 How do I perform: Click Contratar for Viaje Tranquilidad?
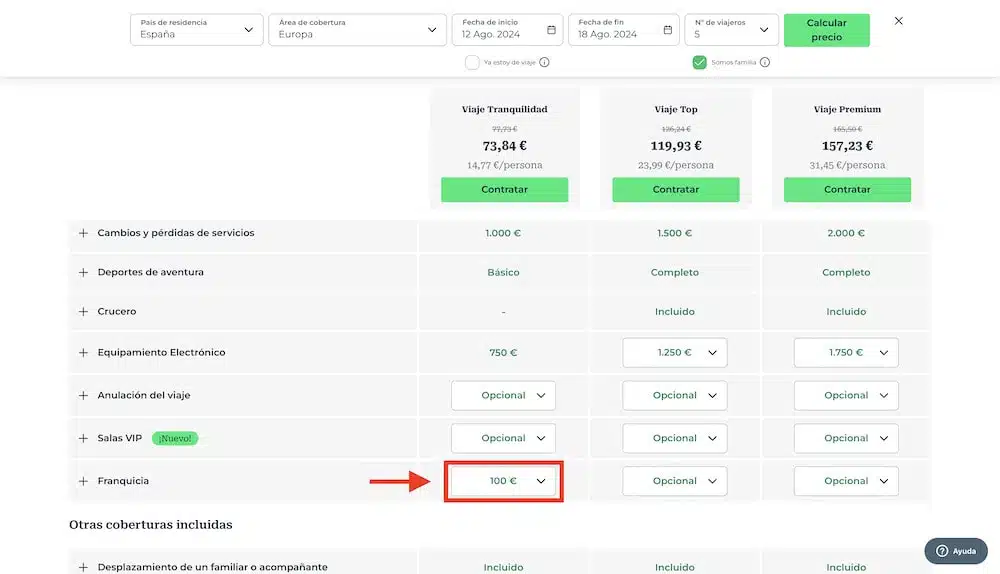point(504,189)
